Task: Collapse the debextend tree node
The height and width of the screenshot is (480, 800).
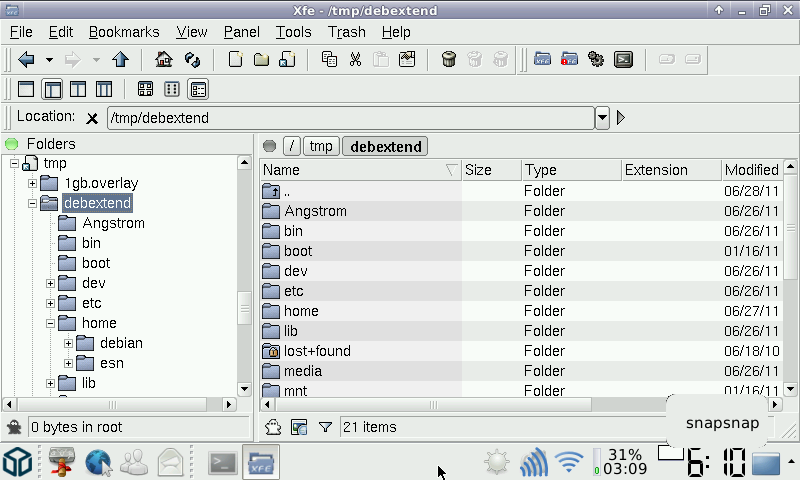Action: click(x=32, y=203)
